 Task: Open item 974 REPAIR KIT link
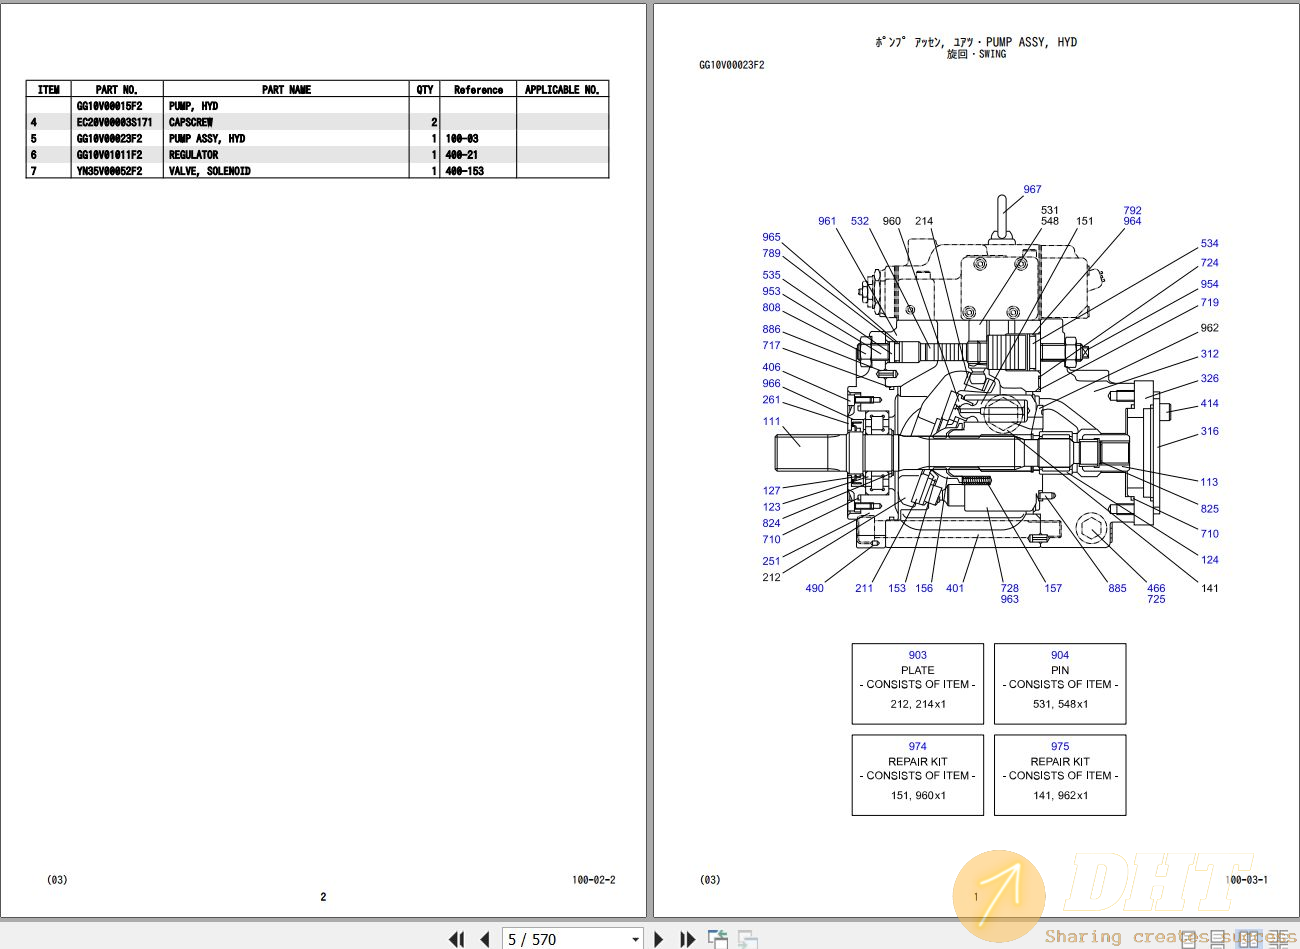click(918, 747)
